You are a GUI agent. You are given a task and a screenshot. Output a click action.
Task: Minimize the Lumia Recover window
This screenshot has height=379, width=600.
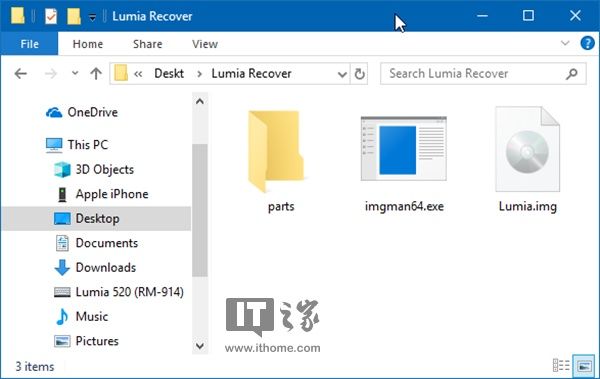pyautogui.click(x=483, y=16)
